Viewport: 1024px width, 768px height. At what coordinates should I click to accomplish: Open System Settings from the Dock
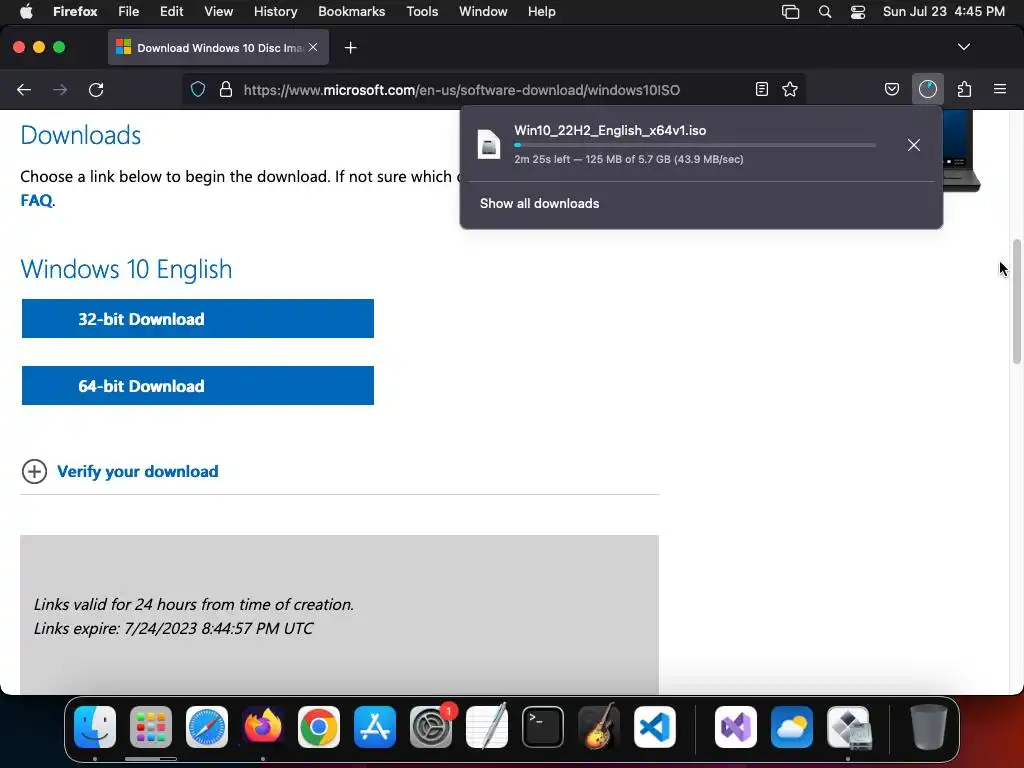click(x=431, y=727)
